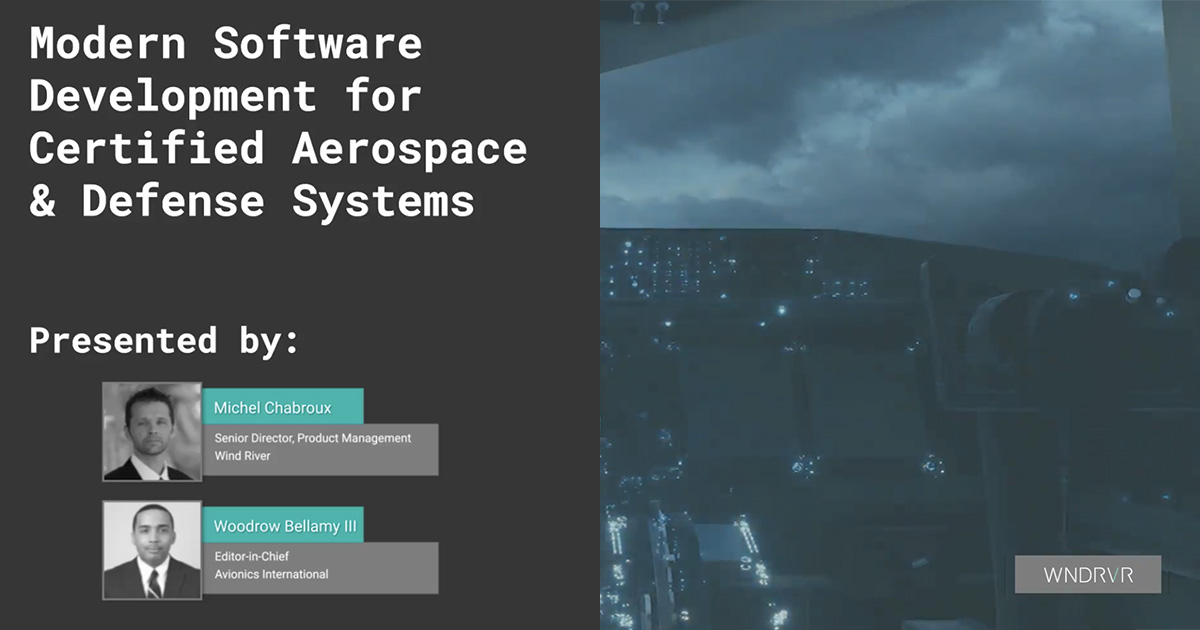1200x630 pixels.
Task: Click the WNDRVR watermark's gray background plate
Action: [1087, 574]
